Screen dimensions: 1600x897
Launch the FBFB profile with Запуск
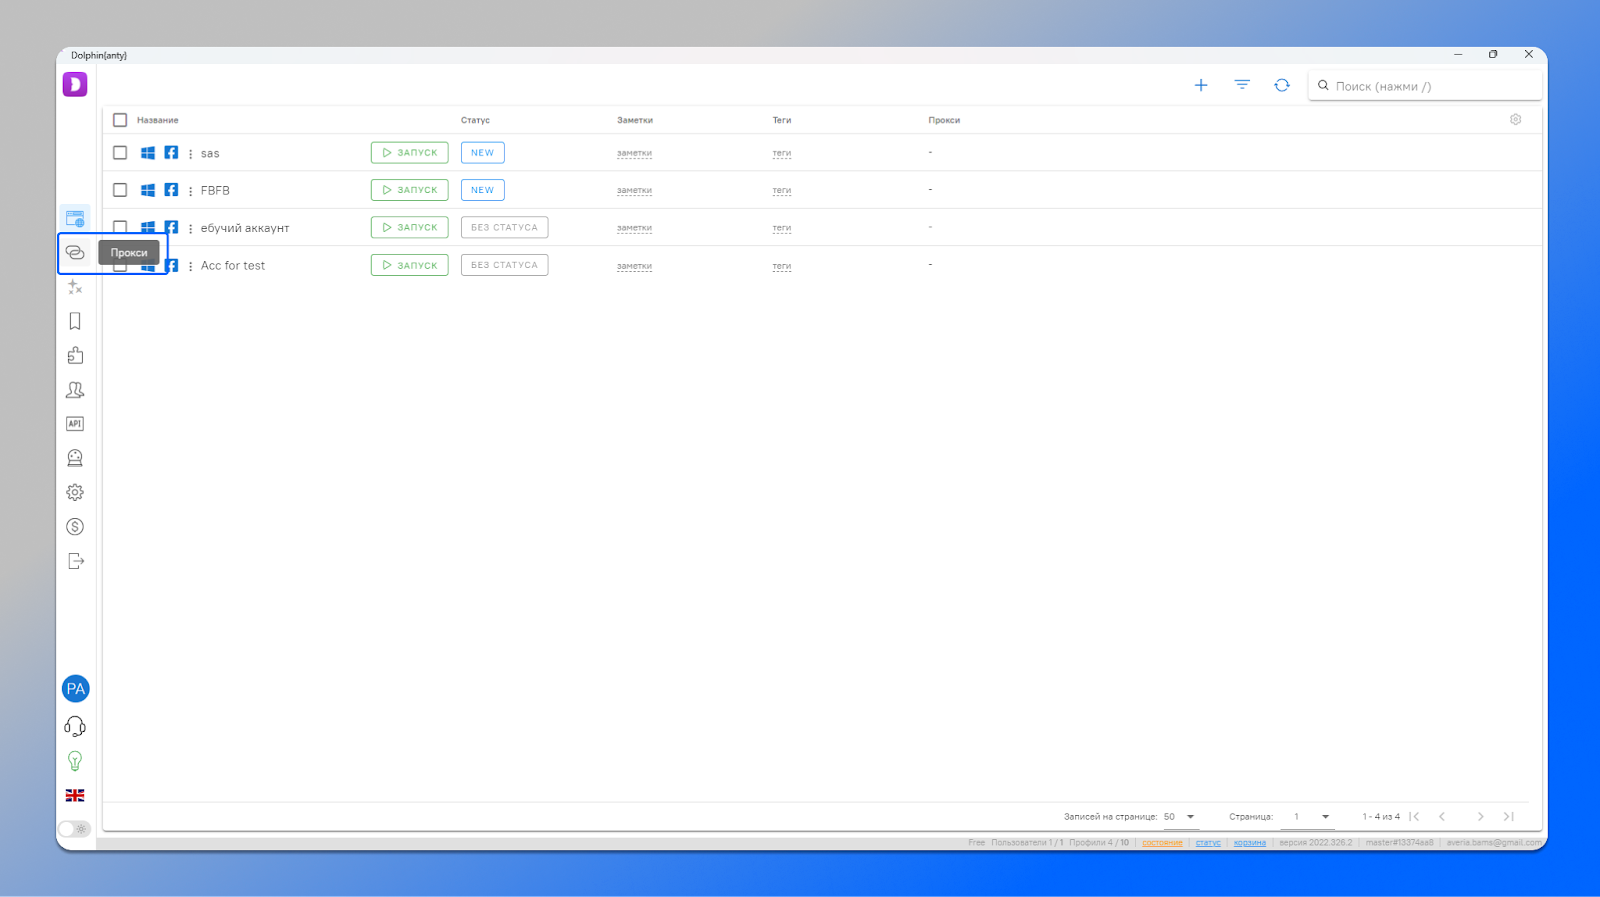point(410,190)
